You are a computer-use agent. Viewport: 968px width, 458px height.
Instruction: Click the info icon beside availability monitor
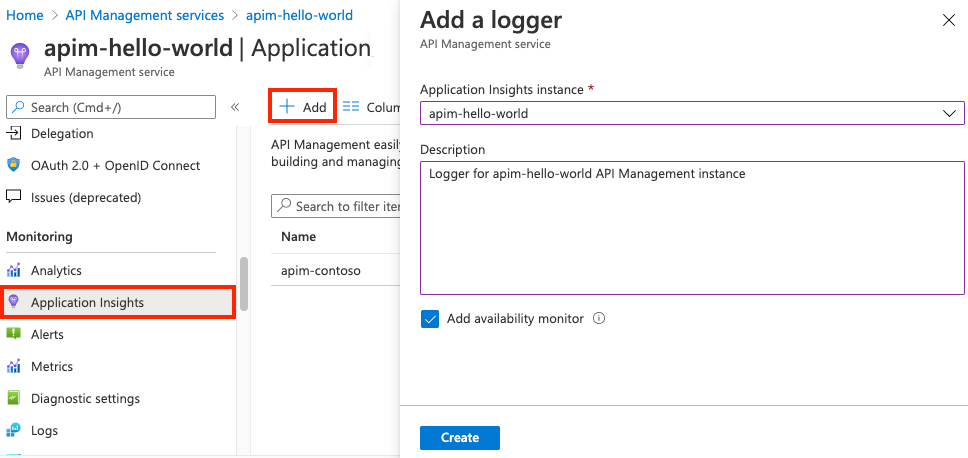click(600, 319)
